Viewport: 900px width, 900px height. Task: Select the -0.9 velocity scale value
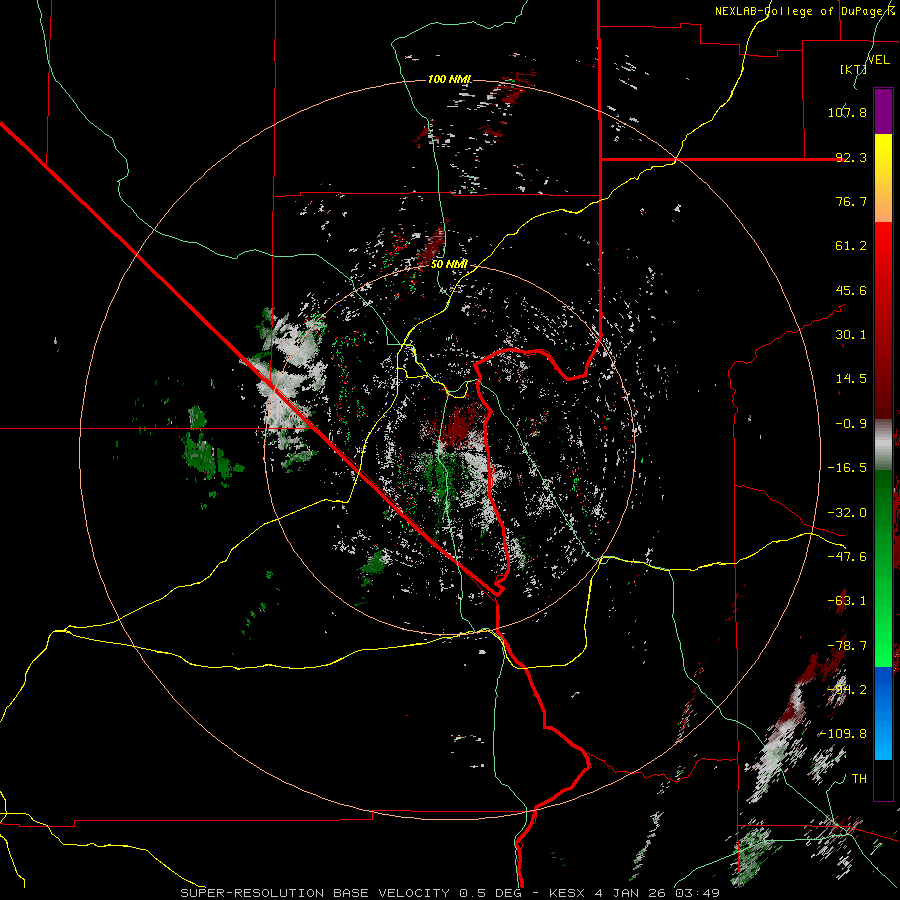click(851, 424)
